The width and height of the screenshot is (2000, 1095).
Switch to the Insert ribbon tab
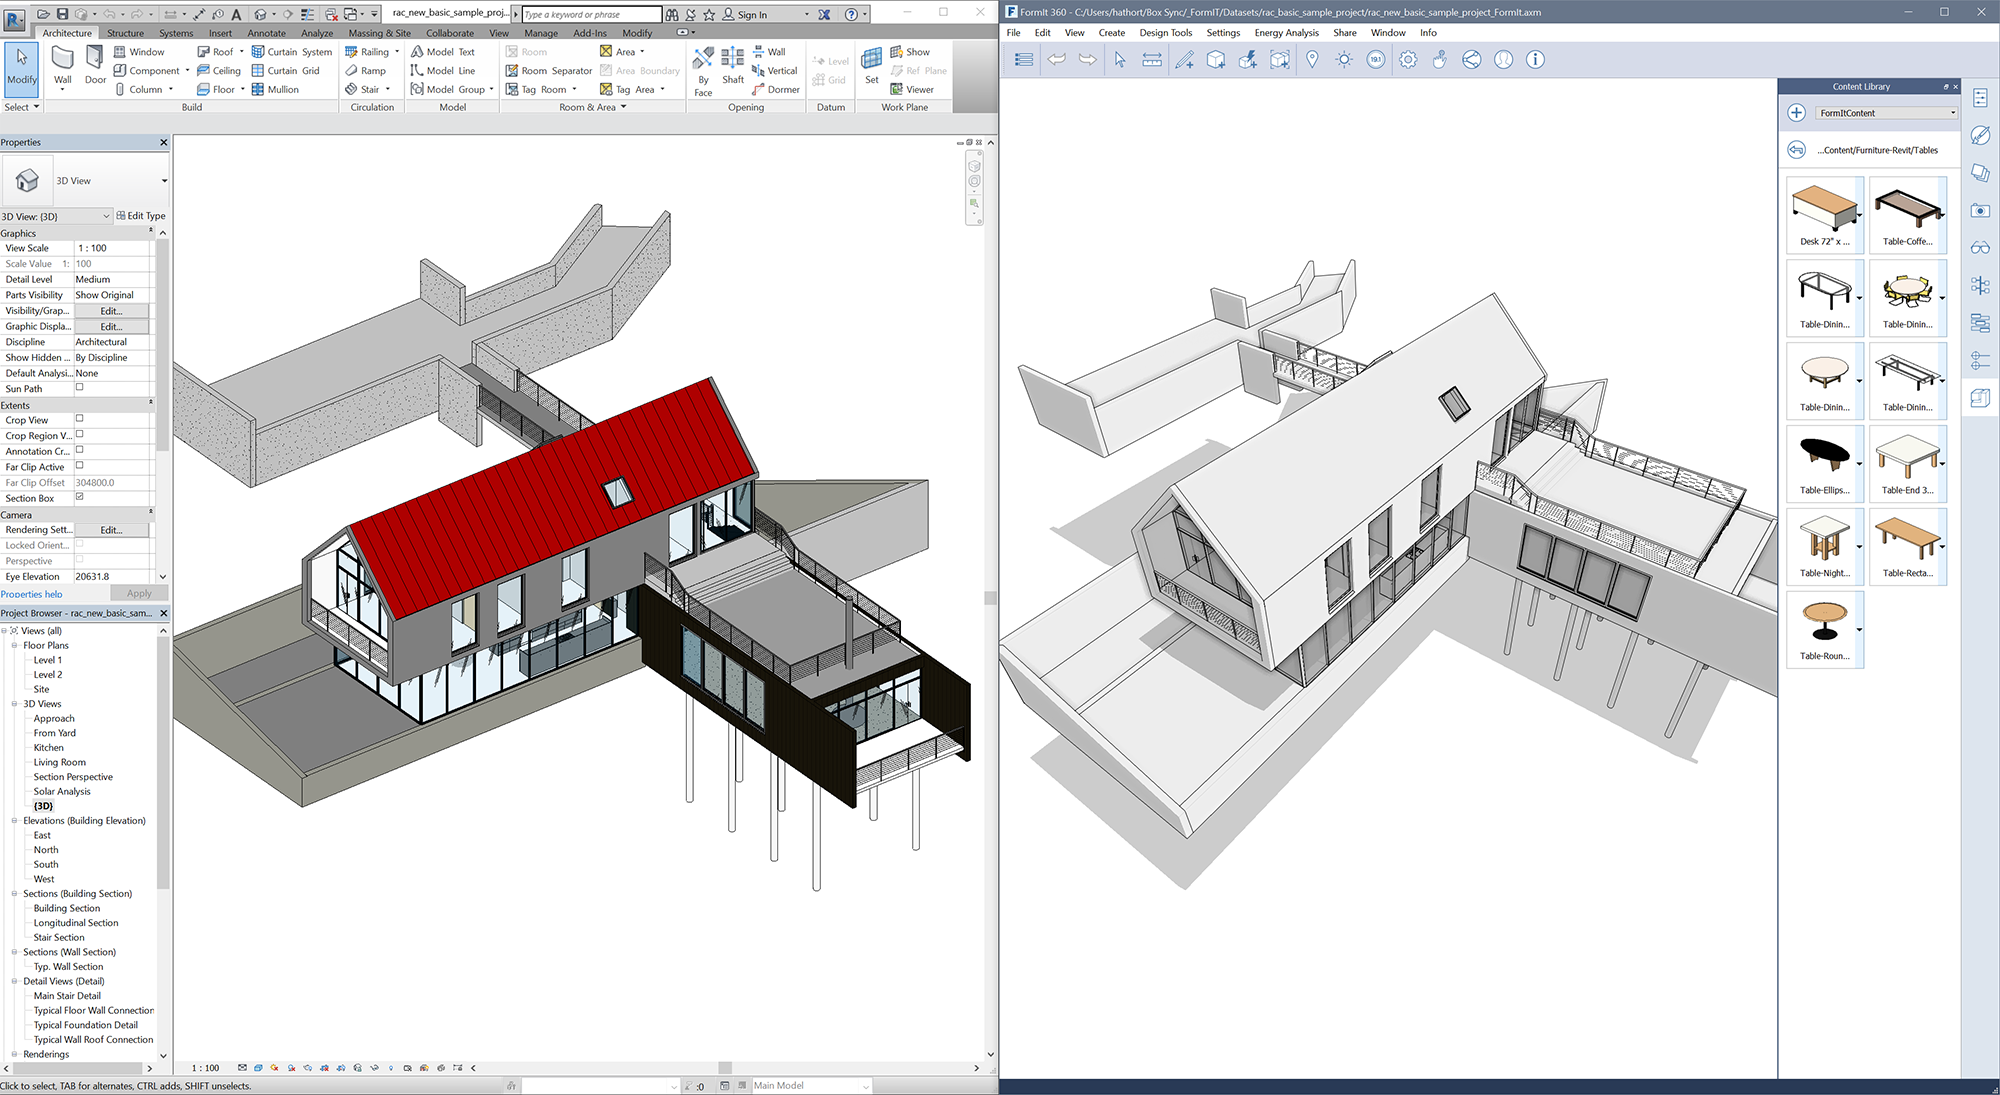coord(220,32)
